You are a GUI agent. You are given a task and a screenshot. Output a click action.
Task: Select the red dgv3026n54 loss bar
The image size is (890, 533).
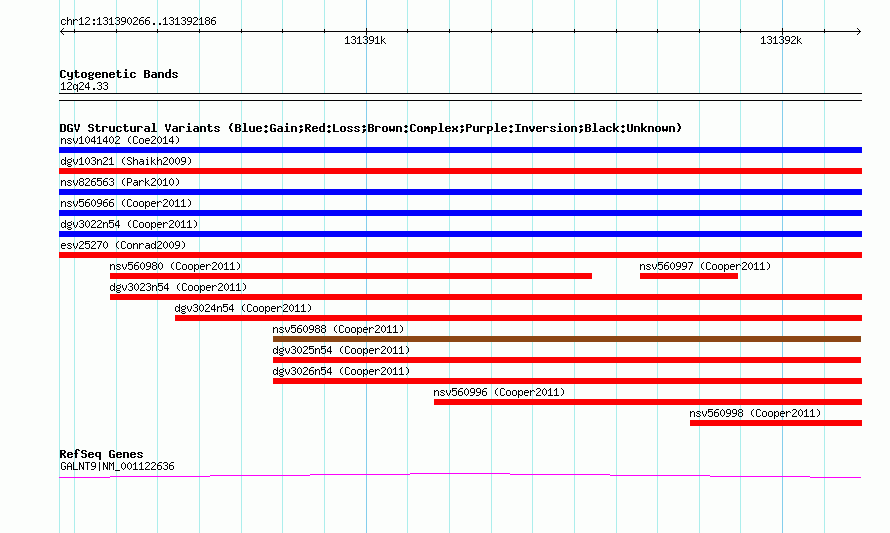[568, 381]
